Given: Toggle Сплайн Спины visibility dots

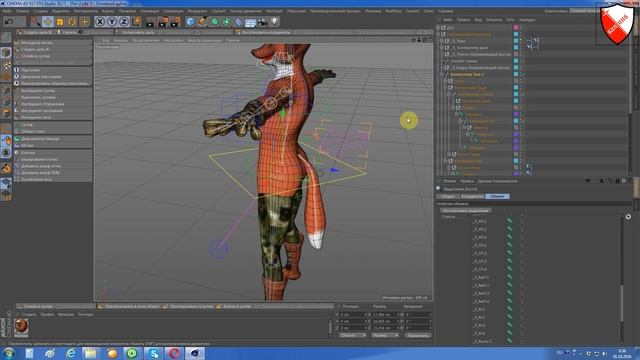Looking at the screenshot, I should click(521, 61).
